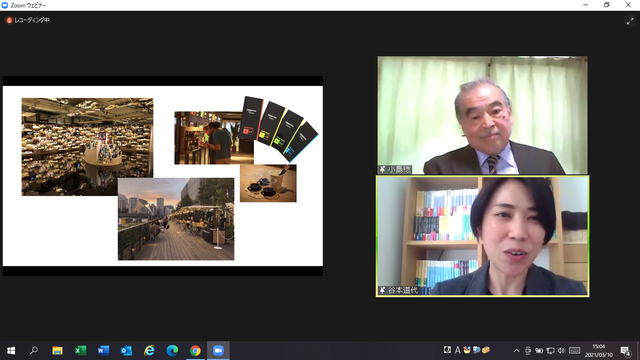The width and height of the screenshot is (640, 360).
Task: Open the Action Center notifications icon
Action: 625,351
